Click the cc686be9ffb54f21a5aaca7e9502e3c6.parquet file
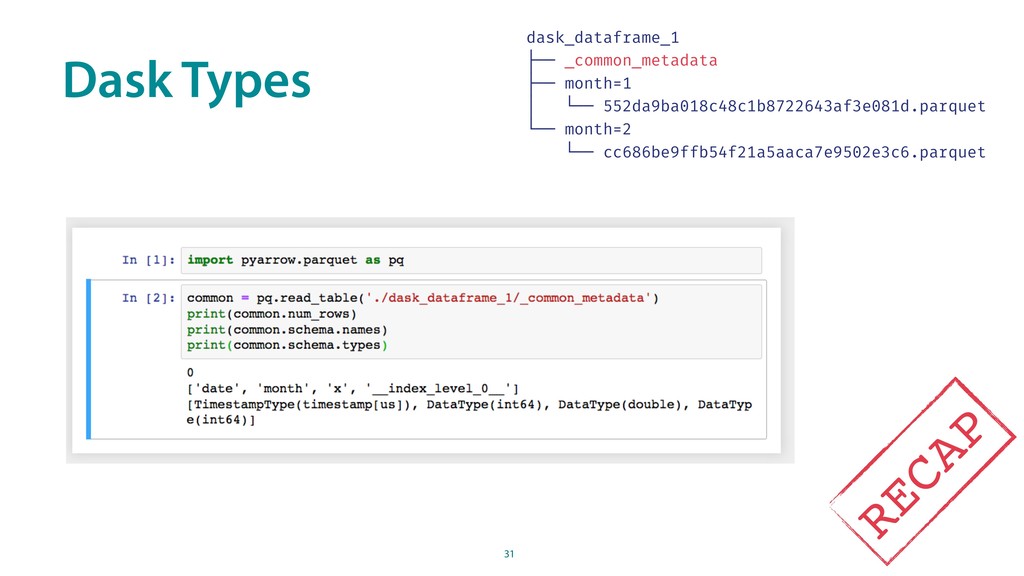The image size is (1024, 576). pos(794,152)
